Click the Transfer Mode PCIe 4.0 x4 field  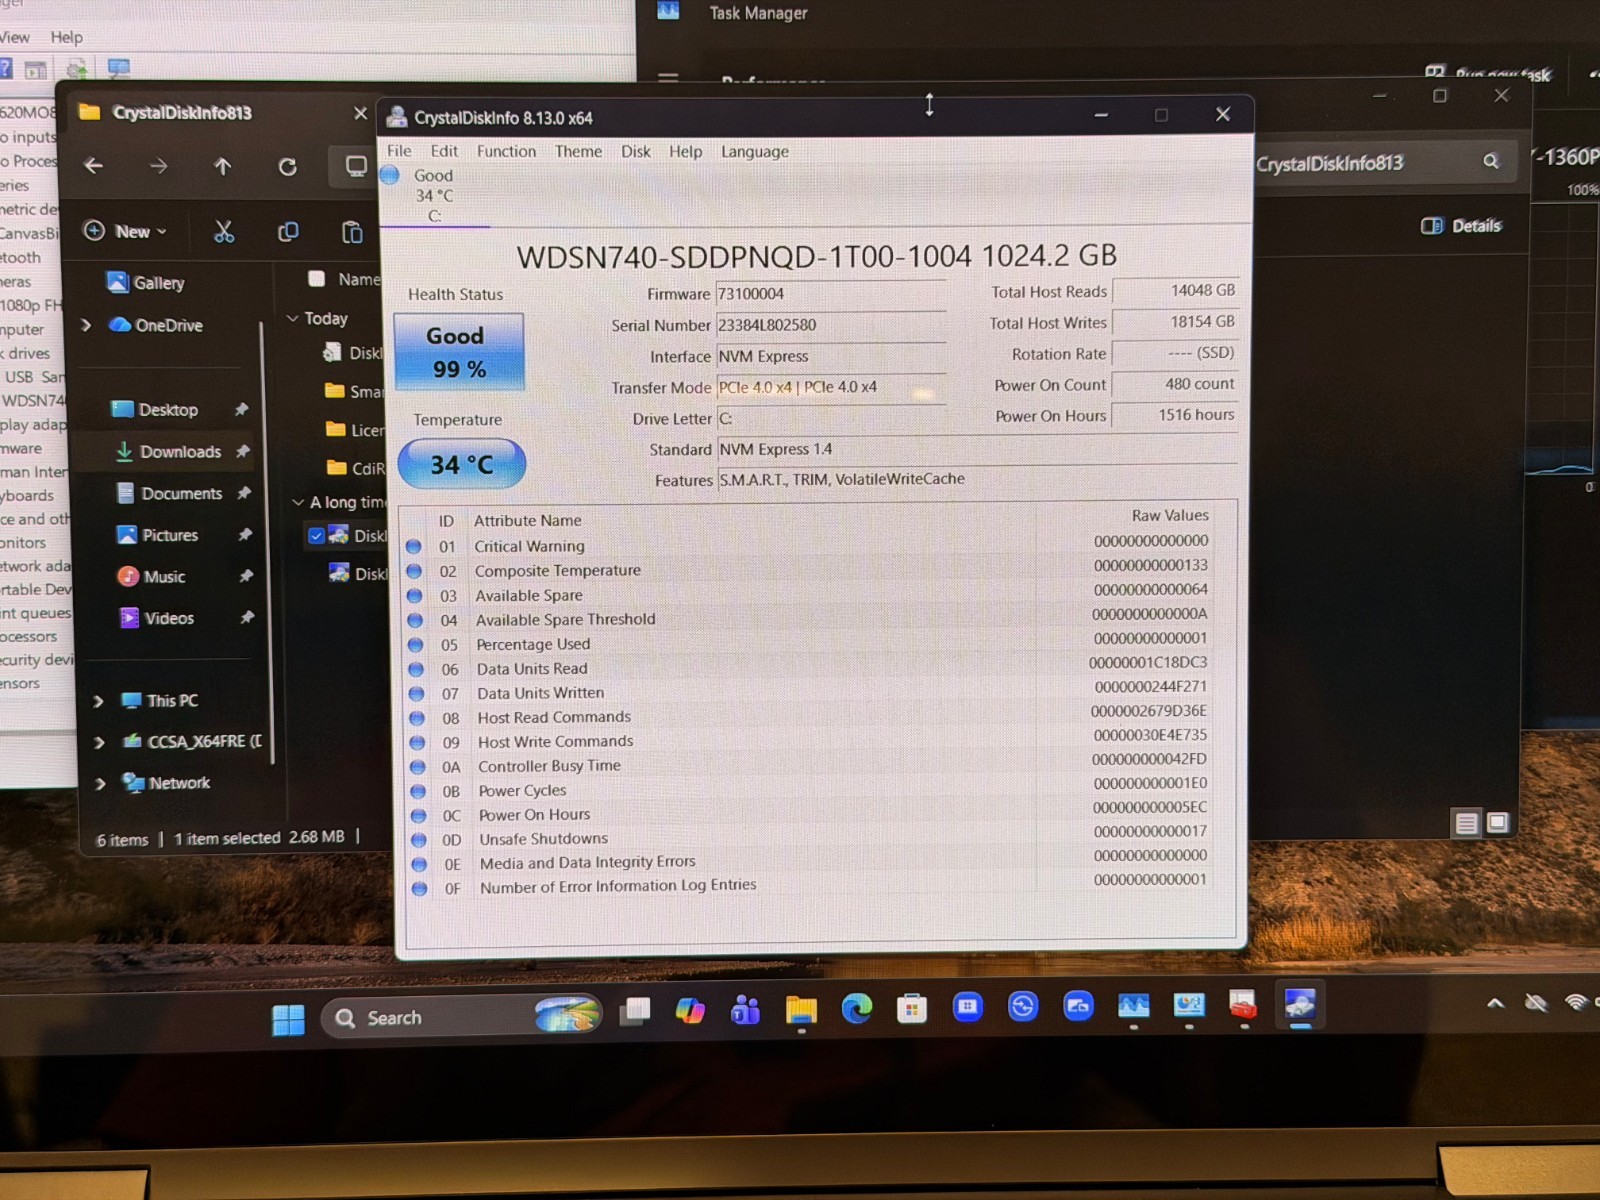tap(830, 387)
